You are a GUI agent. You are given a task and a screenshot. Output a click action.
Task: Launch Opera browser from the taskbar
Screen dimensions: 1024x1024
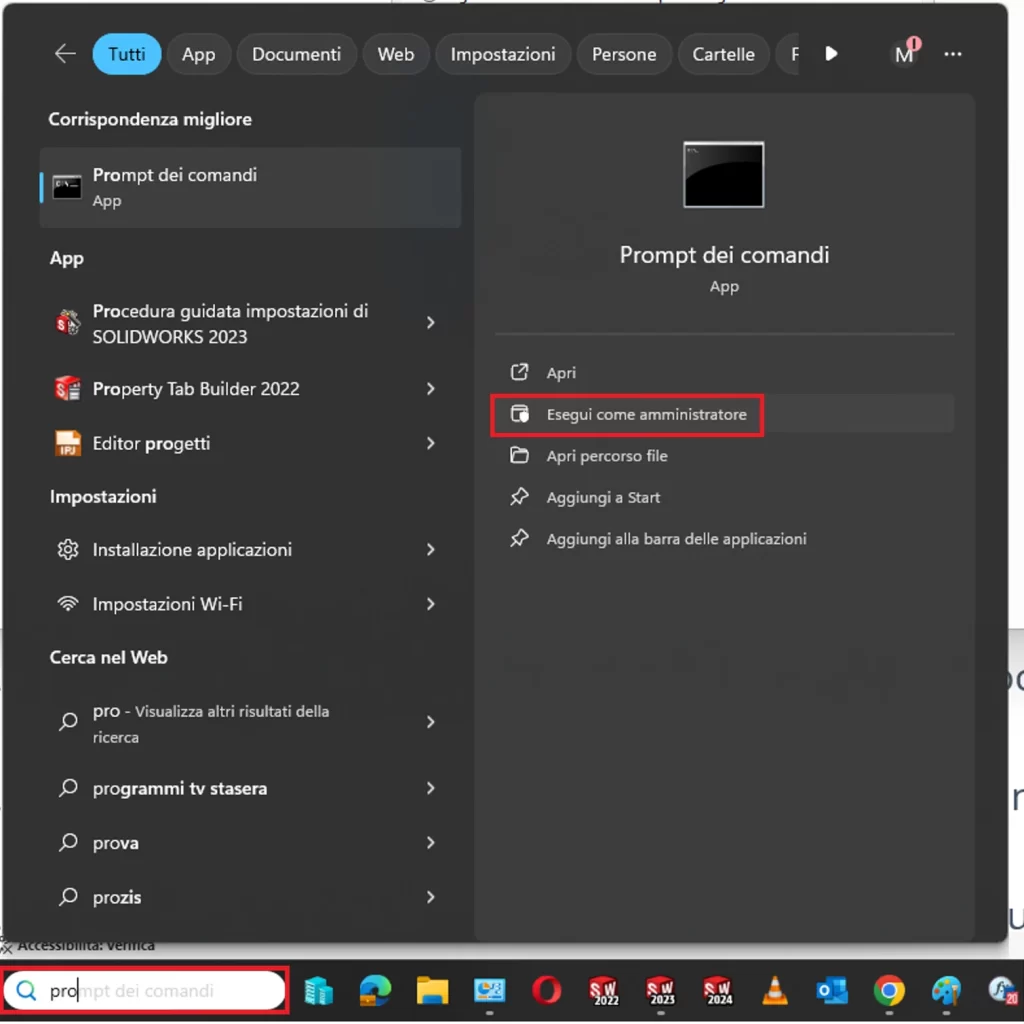pos(546,990)
